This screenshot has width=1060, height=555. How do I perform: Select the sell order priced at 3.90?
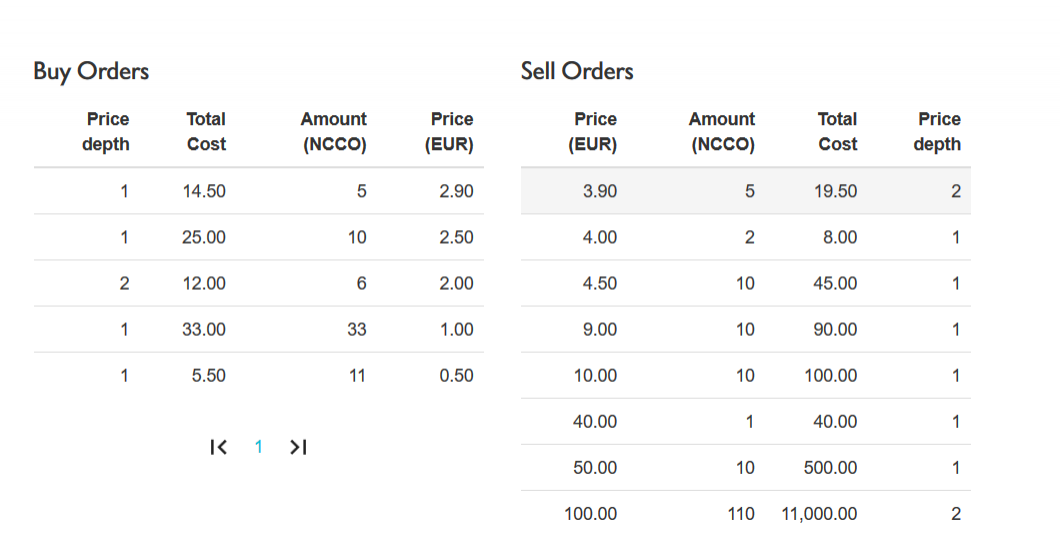pos(745,191)
